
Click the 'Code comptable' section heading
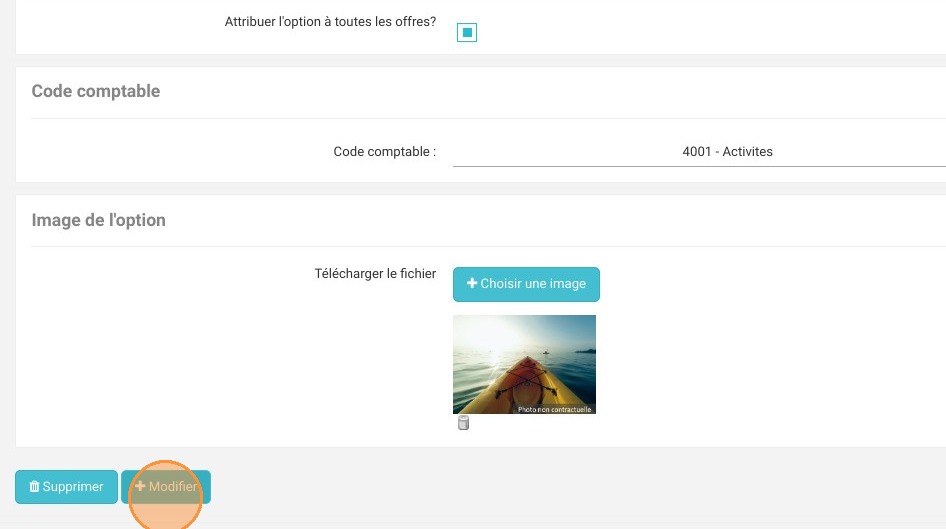click(96, 91)
